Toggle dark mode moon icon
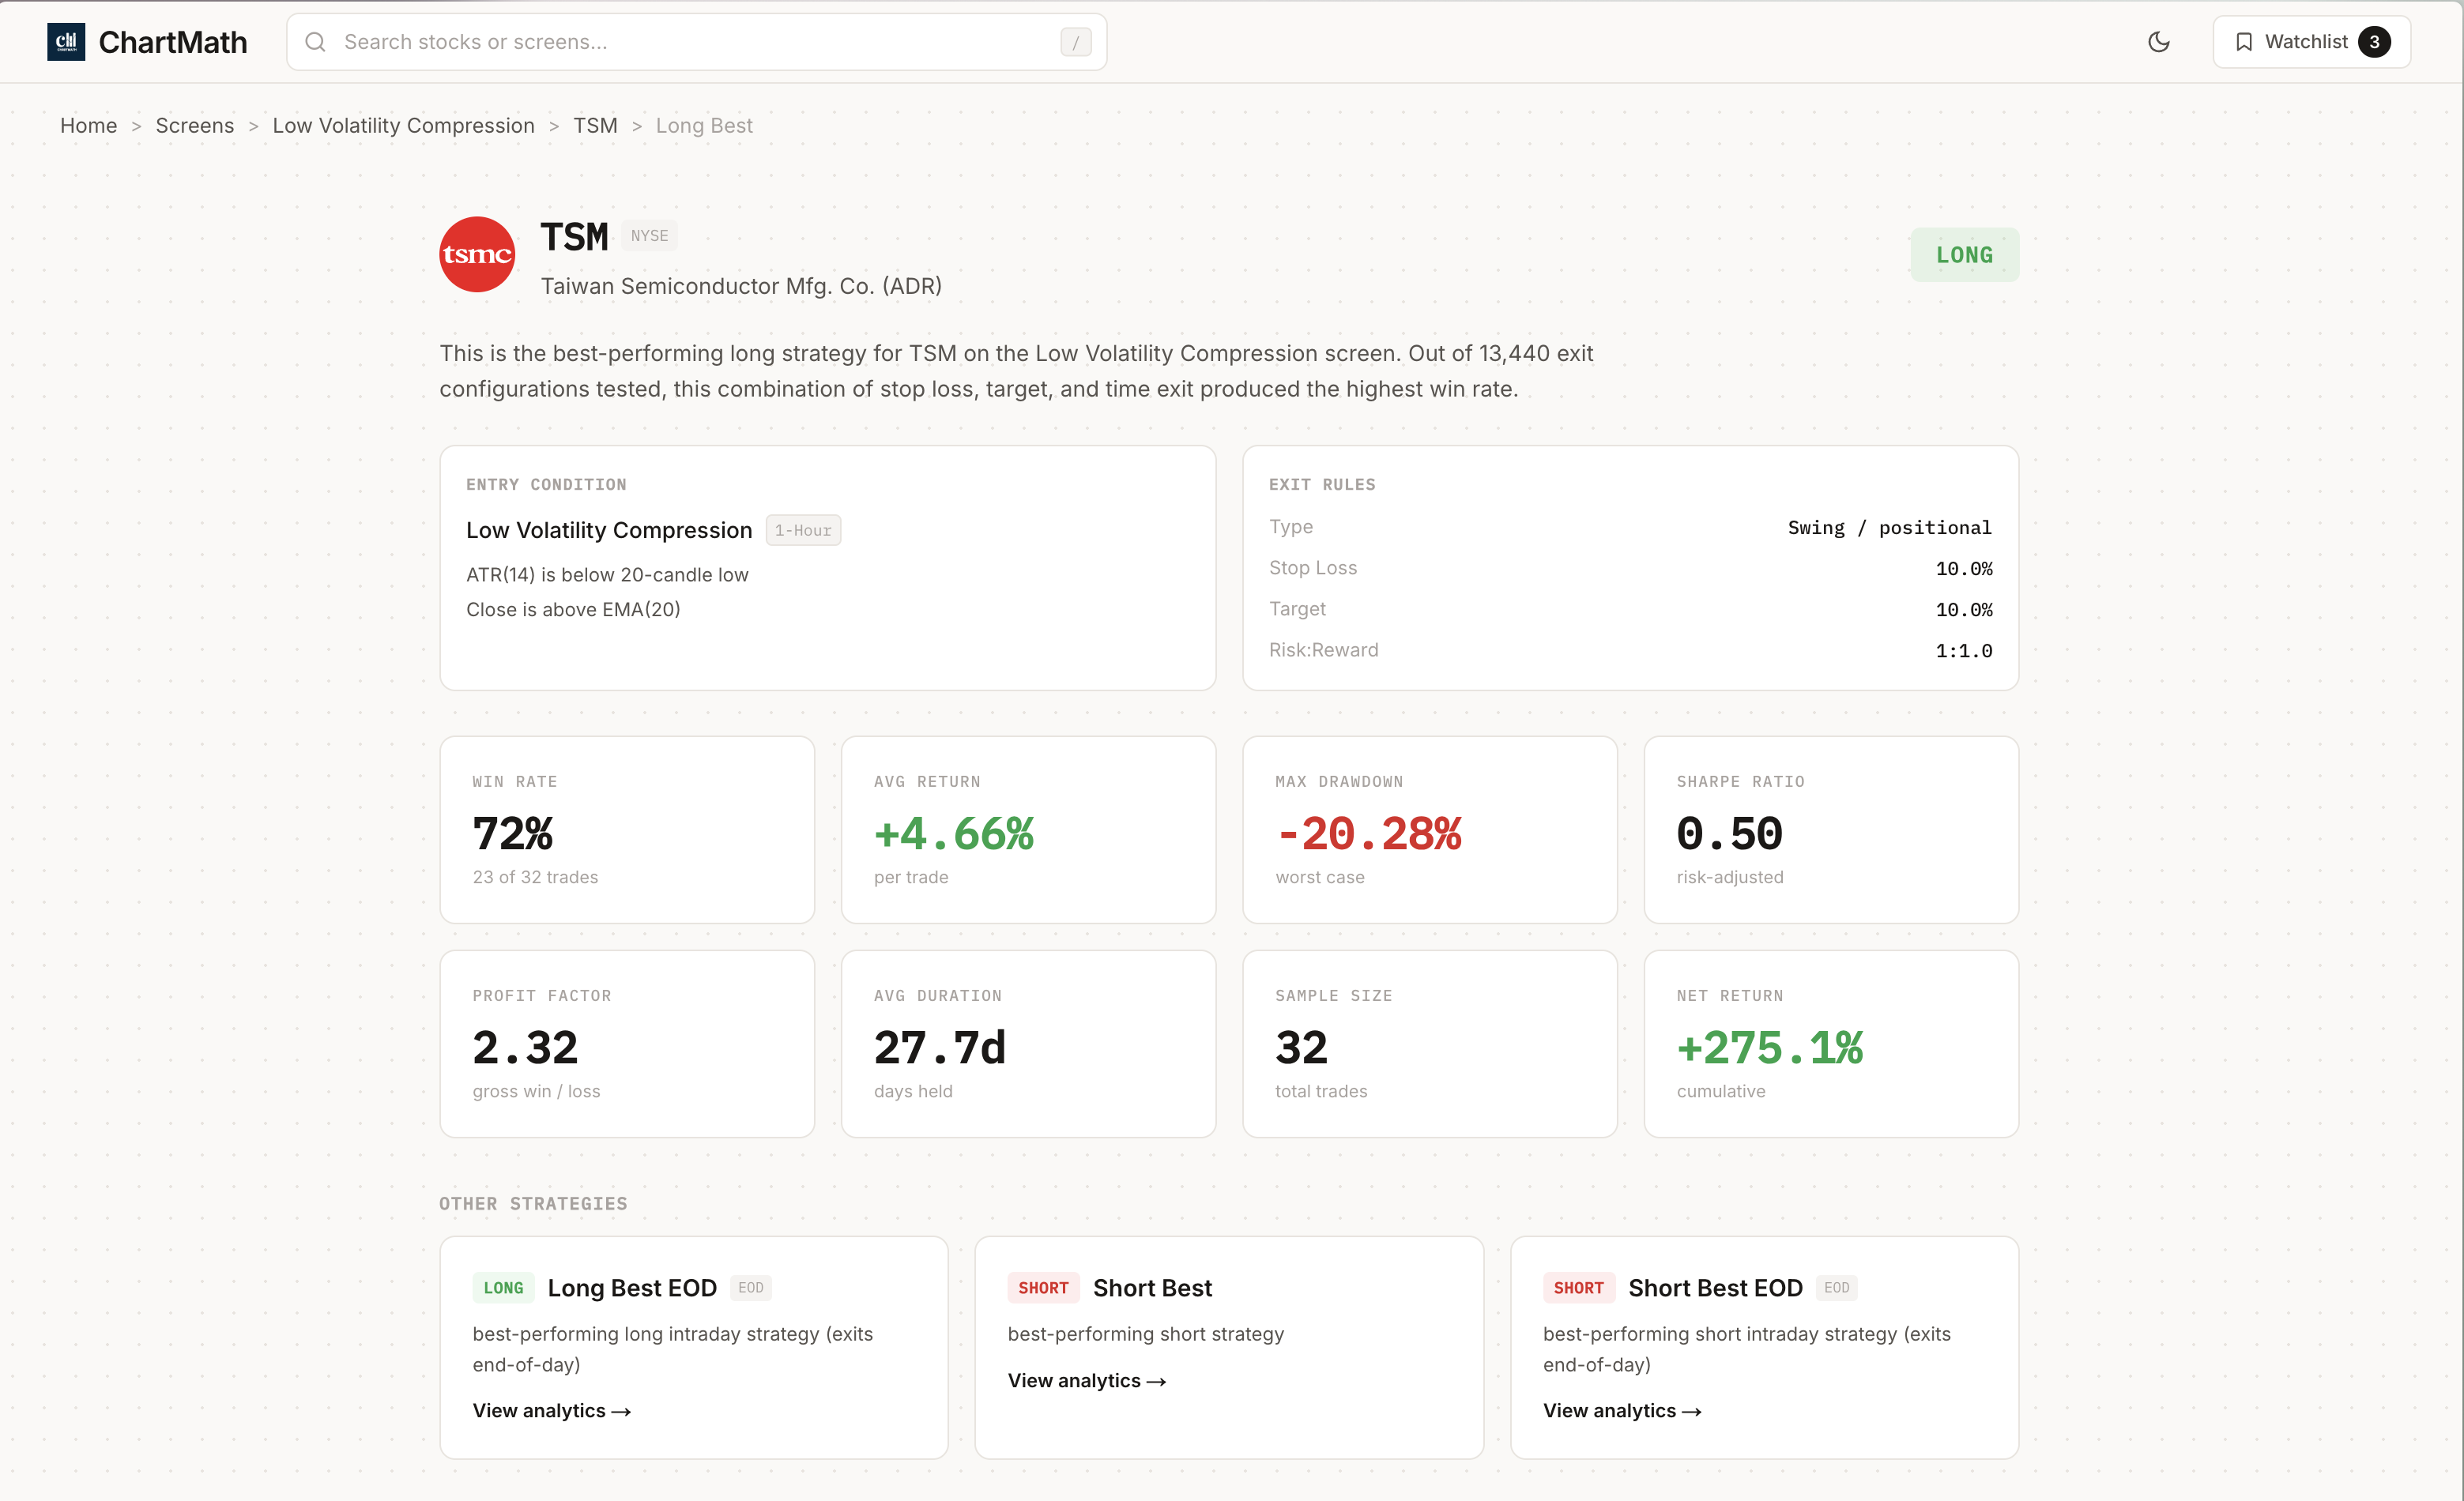 (2158, 42)
